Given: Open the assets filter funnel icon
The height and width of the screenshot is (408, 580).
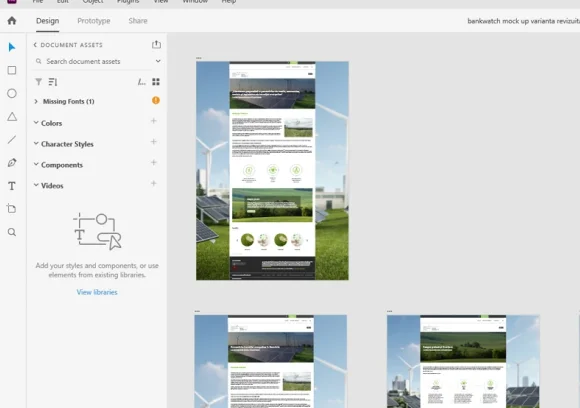Looking at the screenshot, I should pos(38,82).
